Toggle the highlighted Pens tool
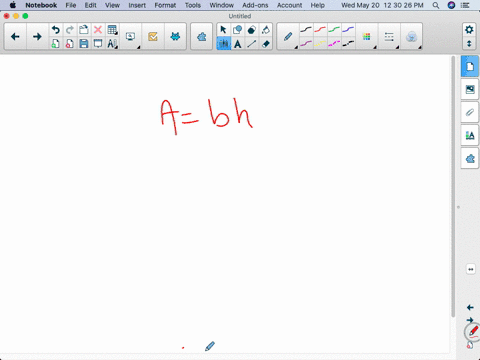480x360 pixels. pos(224,44)
